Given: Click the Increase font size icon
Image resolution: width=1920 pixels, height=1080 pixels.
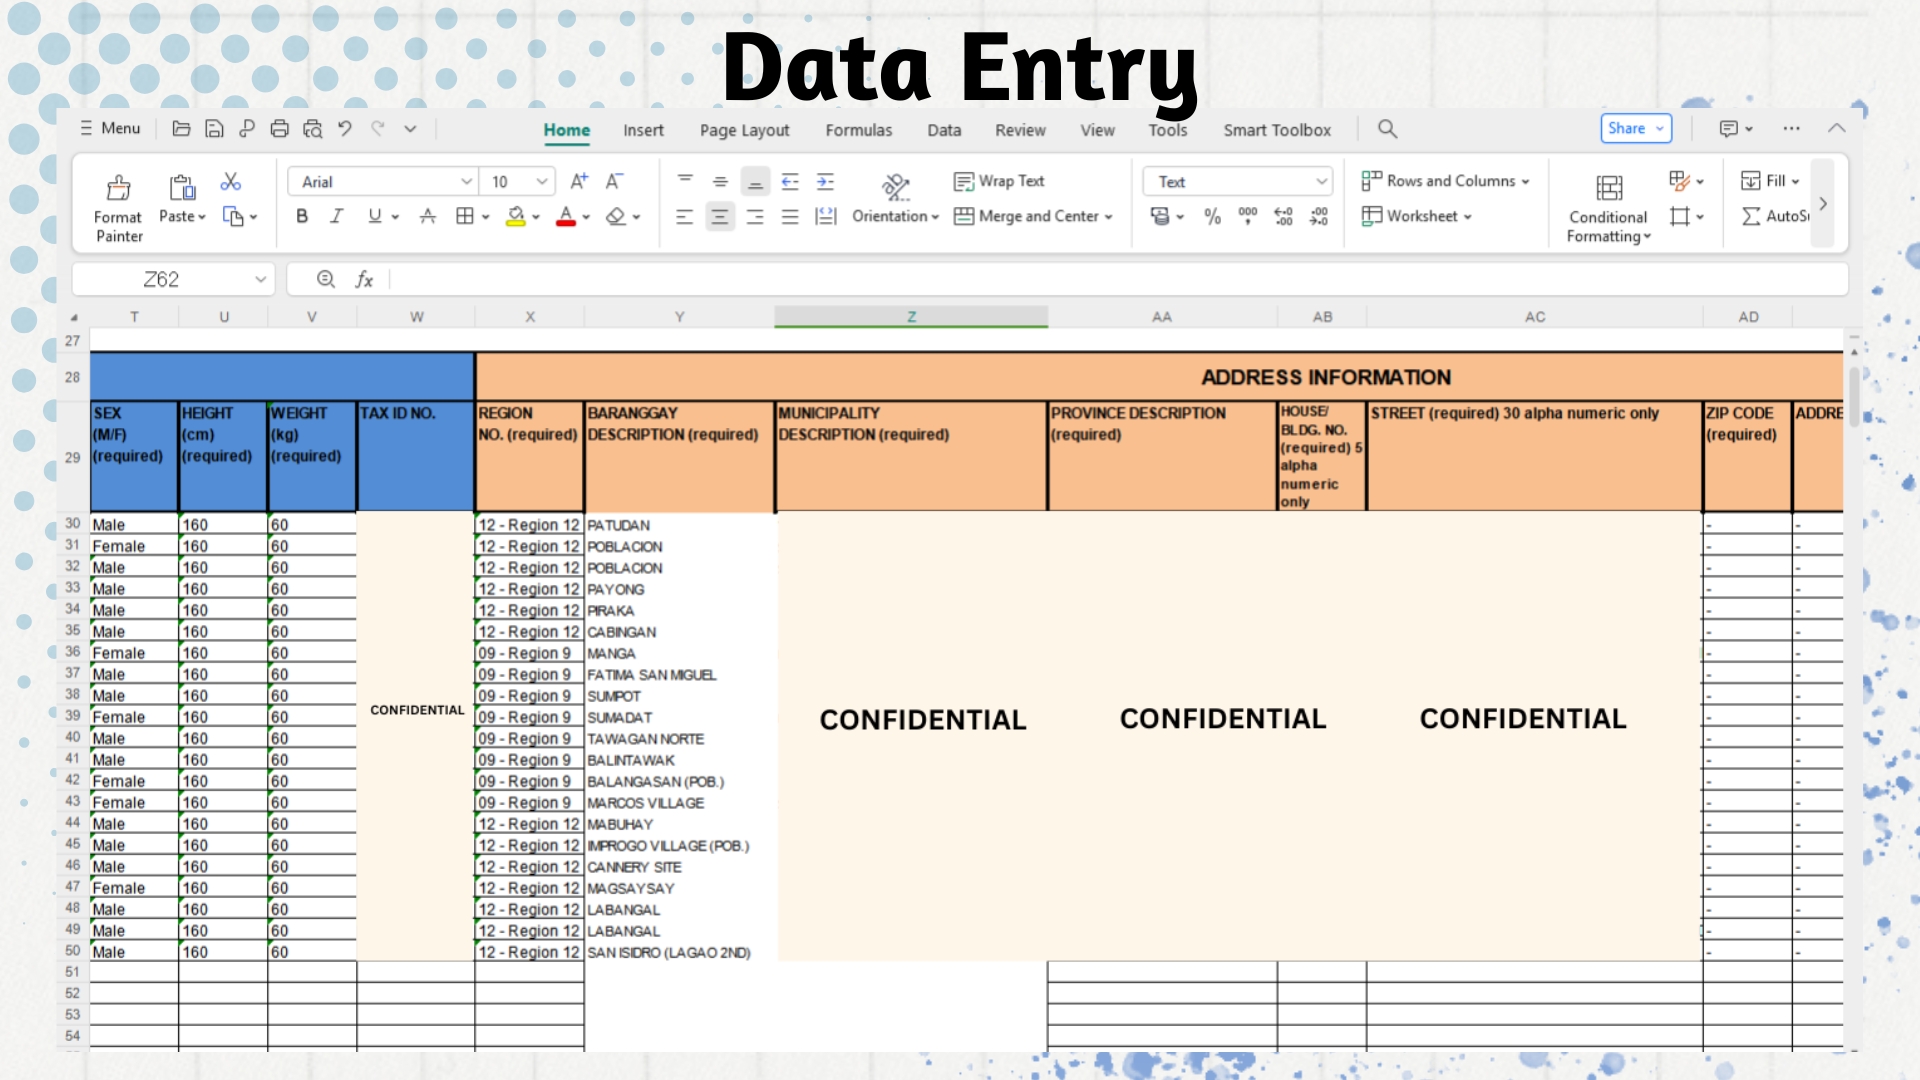Looking at the screenshot, I should pyautogui.click(x=579, y=182).
